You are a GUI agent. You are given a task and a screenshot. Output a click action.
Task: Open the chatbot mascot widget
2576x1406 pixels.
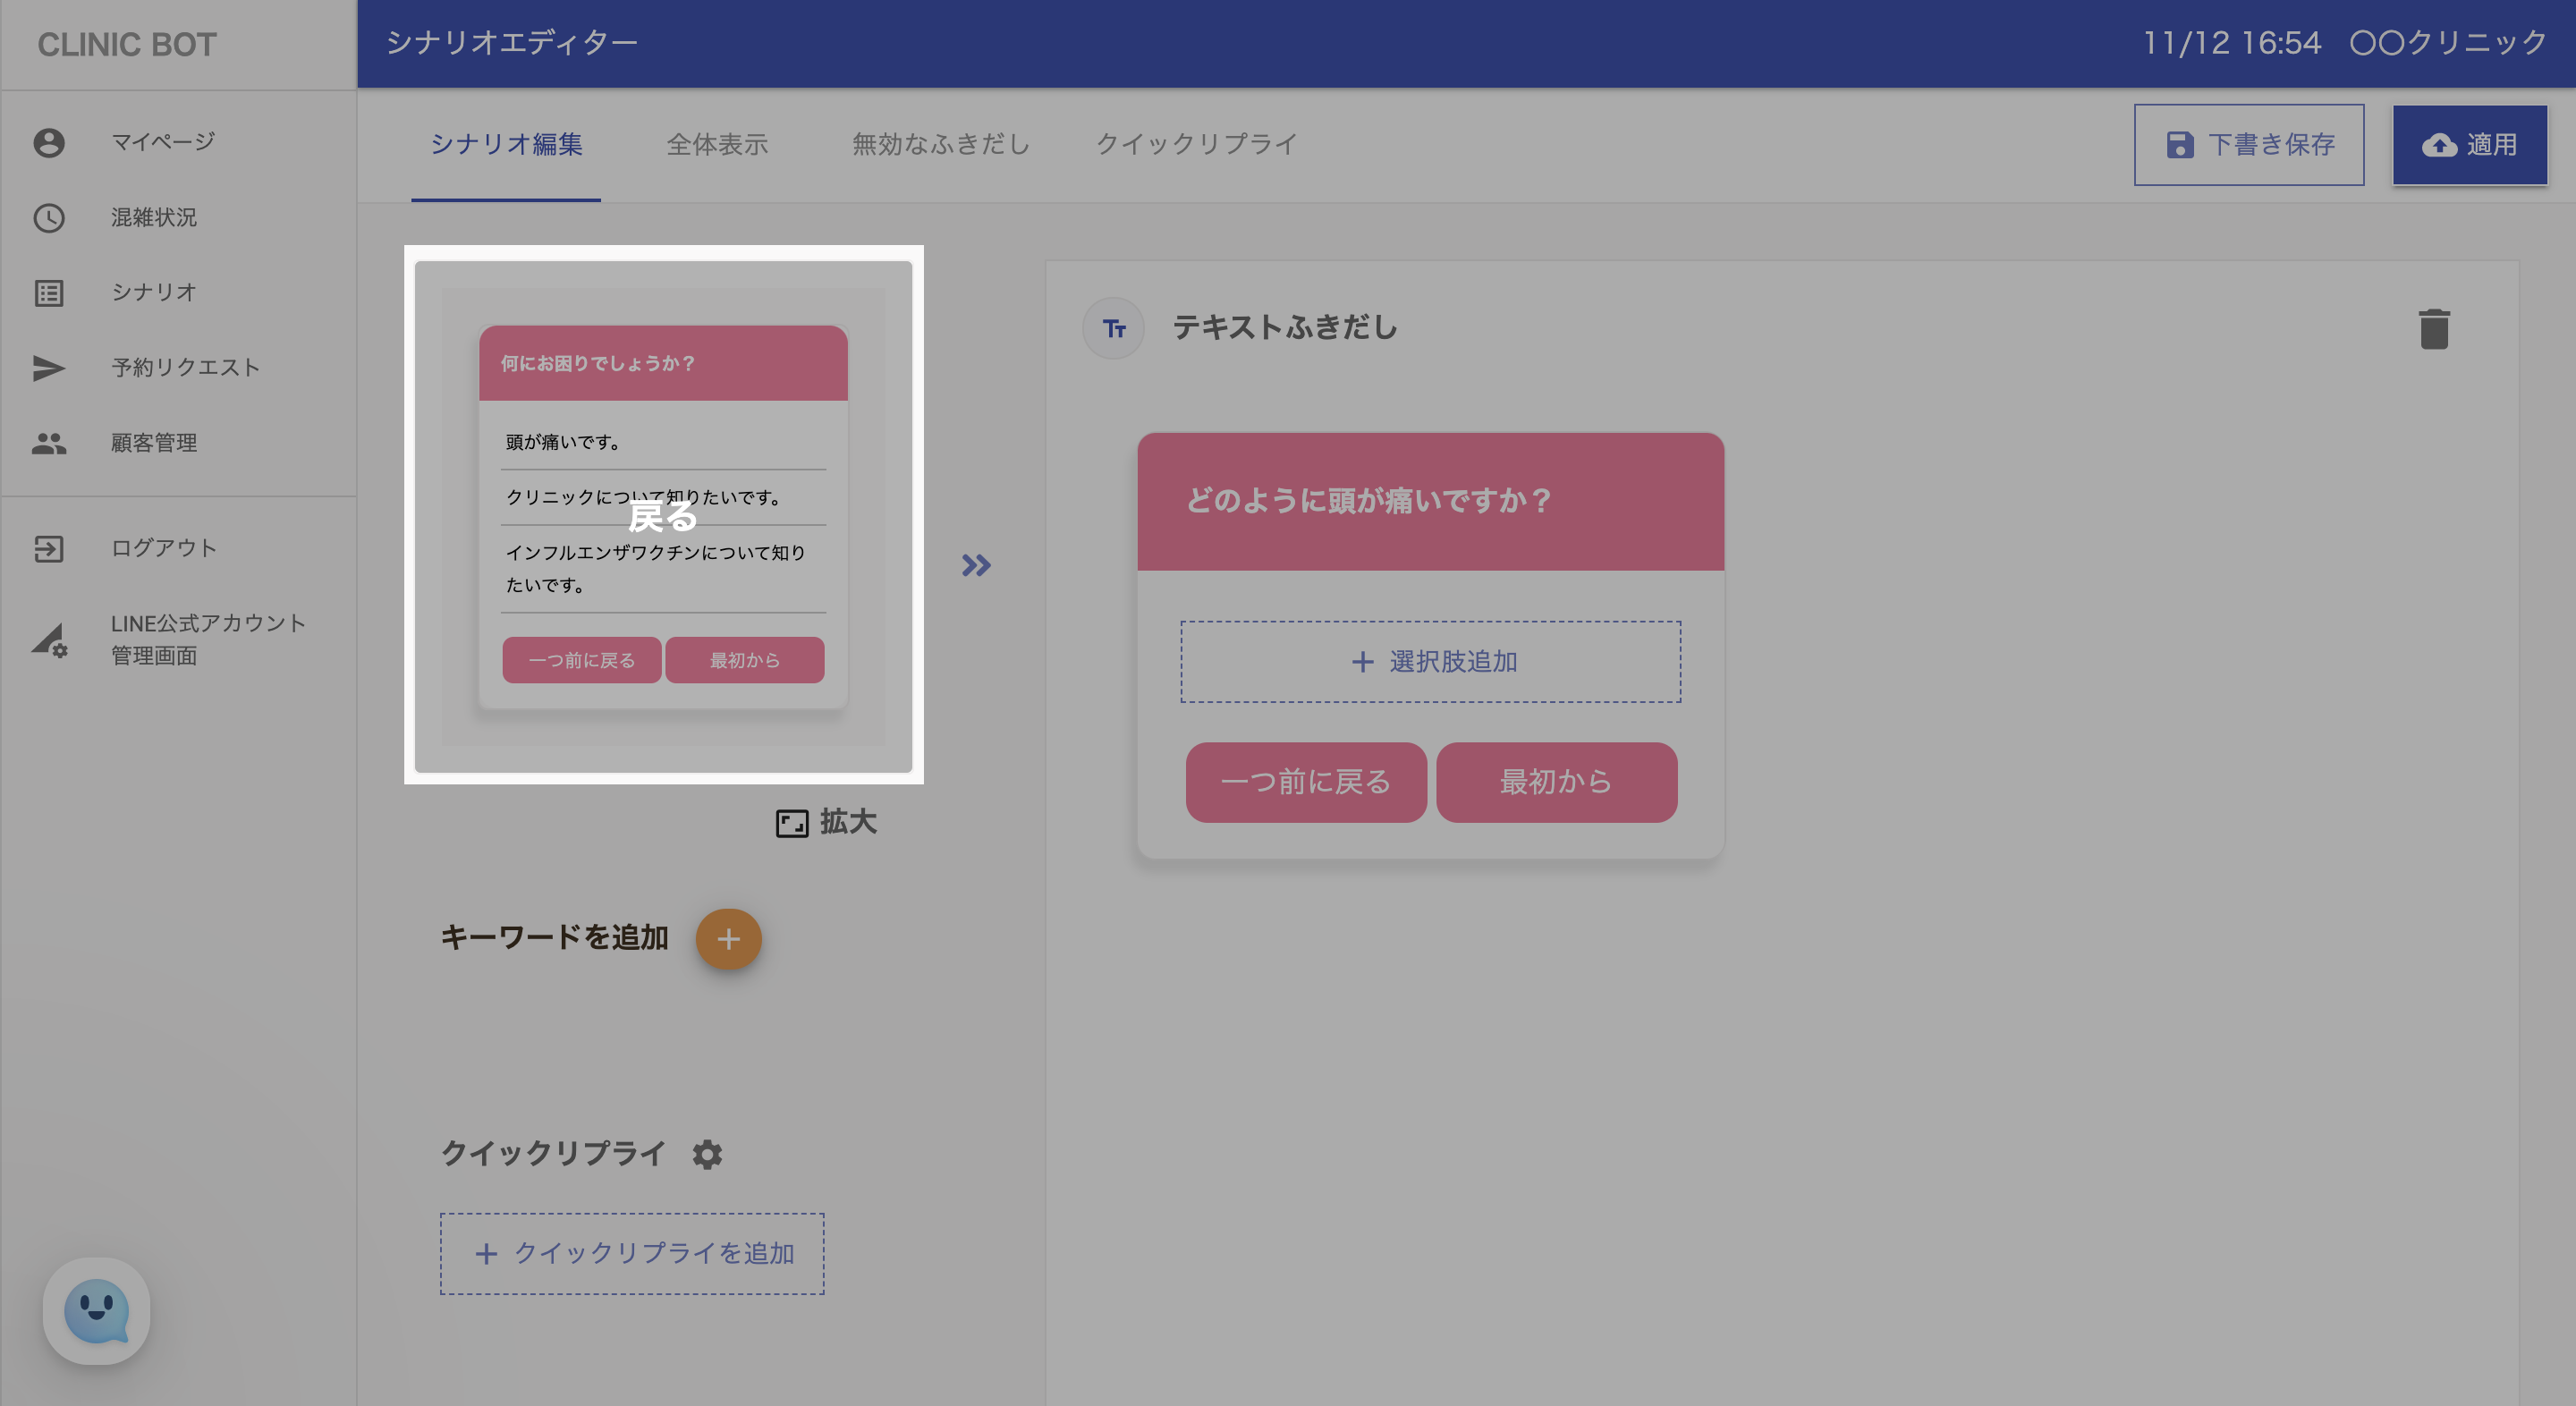96,1310
